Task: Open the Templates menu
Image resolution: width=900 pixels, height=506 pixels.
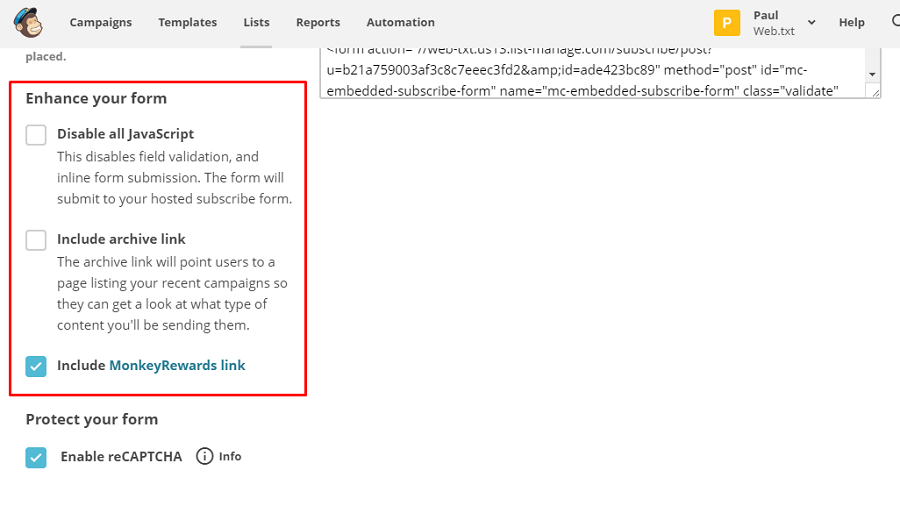Action: [x=188, y=22]
